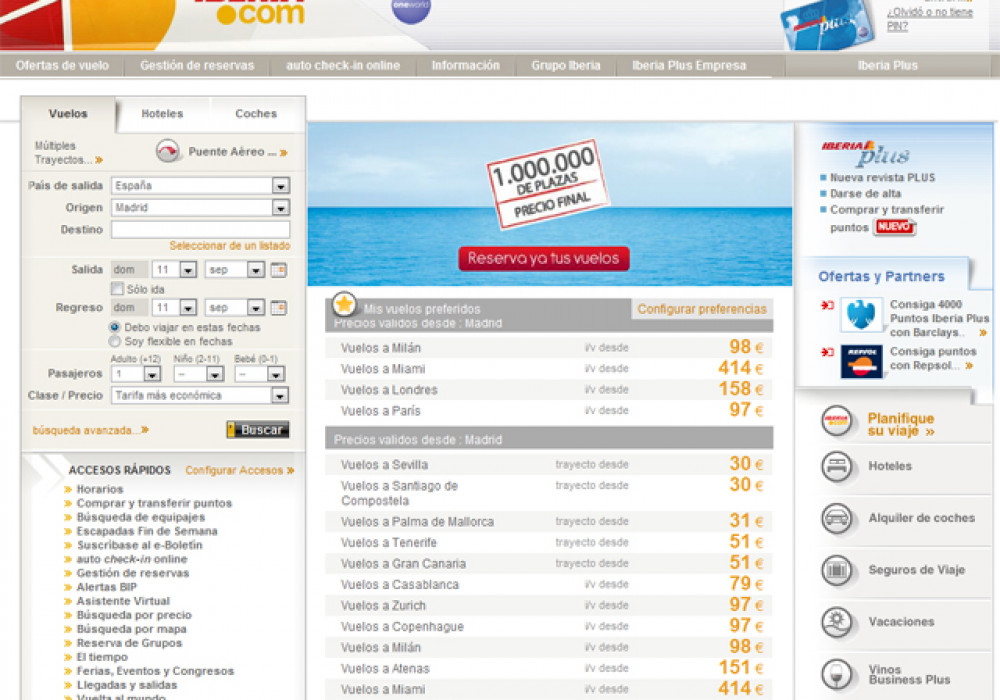Image resolution: width=1000 pixels, height=700 pixels.
Task: Click the ¿Olvidó o no tiene PIN? link
Action: (929, 19)
